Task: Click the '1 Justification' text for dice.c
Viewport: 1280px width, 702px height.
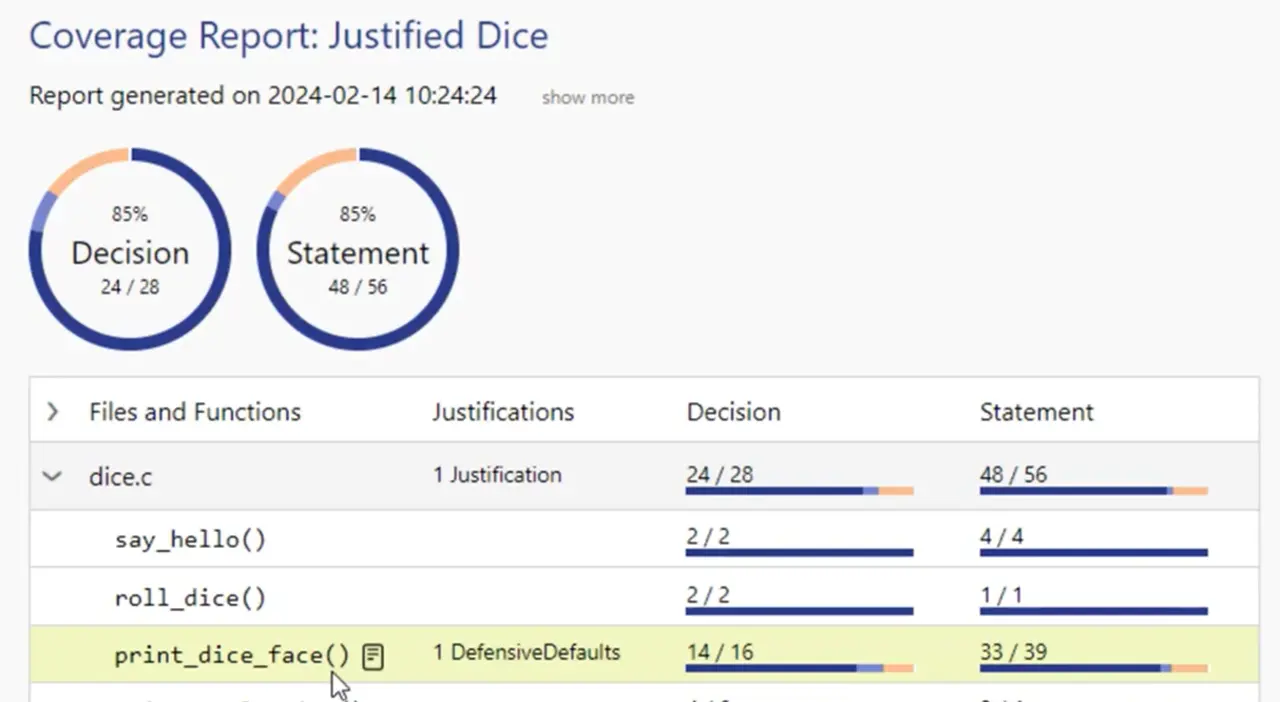Action: [497, 475]
